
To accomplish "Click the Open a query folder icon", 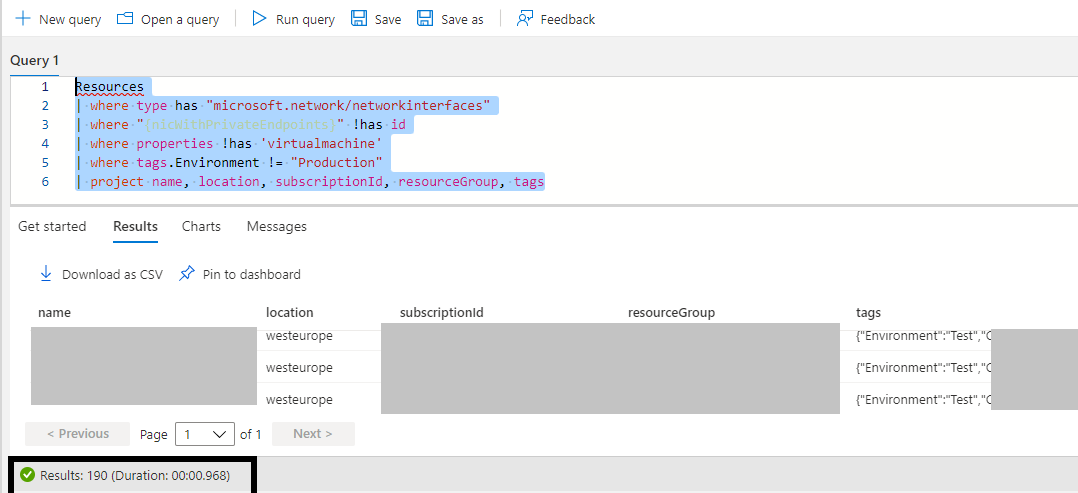I will (x=125, y=19).
